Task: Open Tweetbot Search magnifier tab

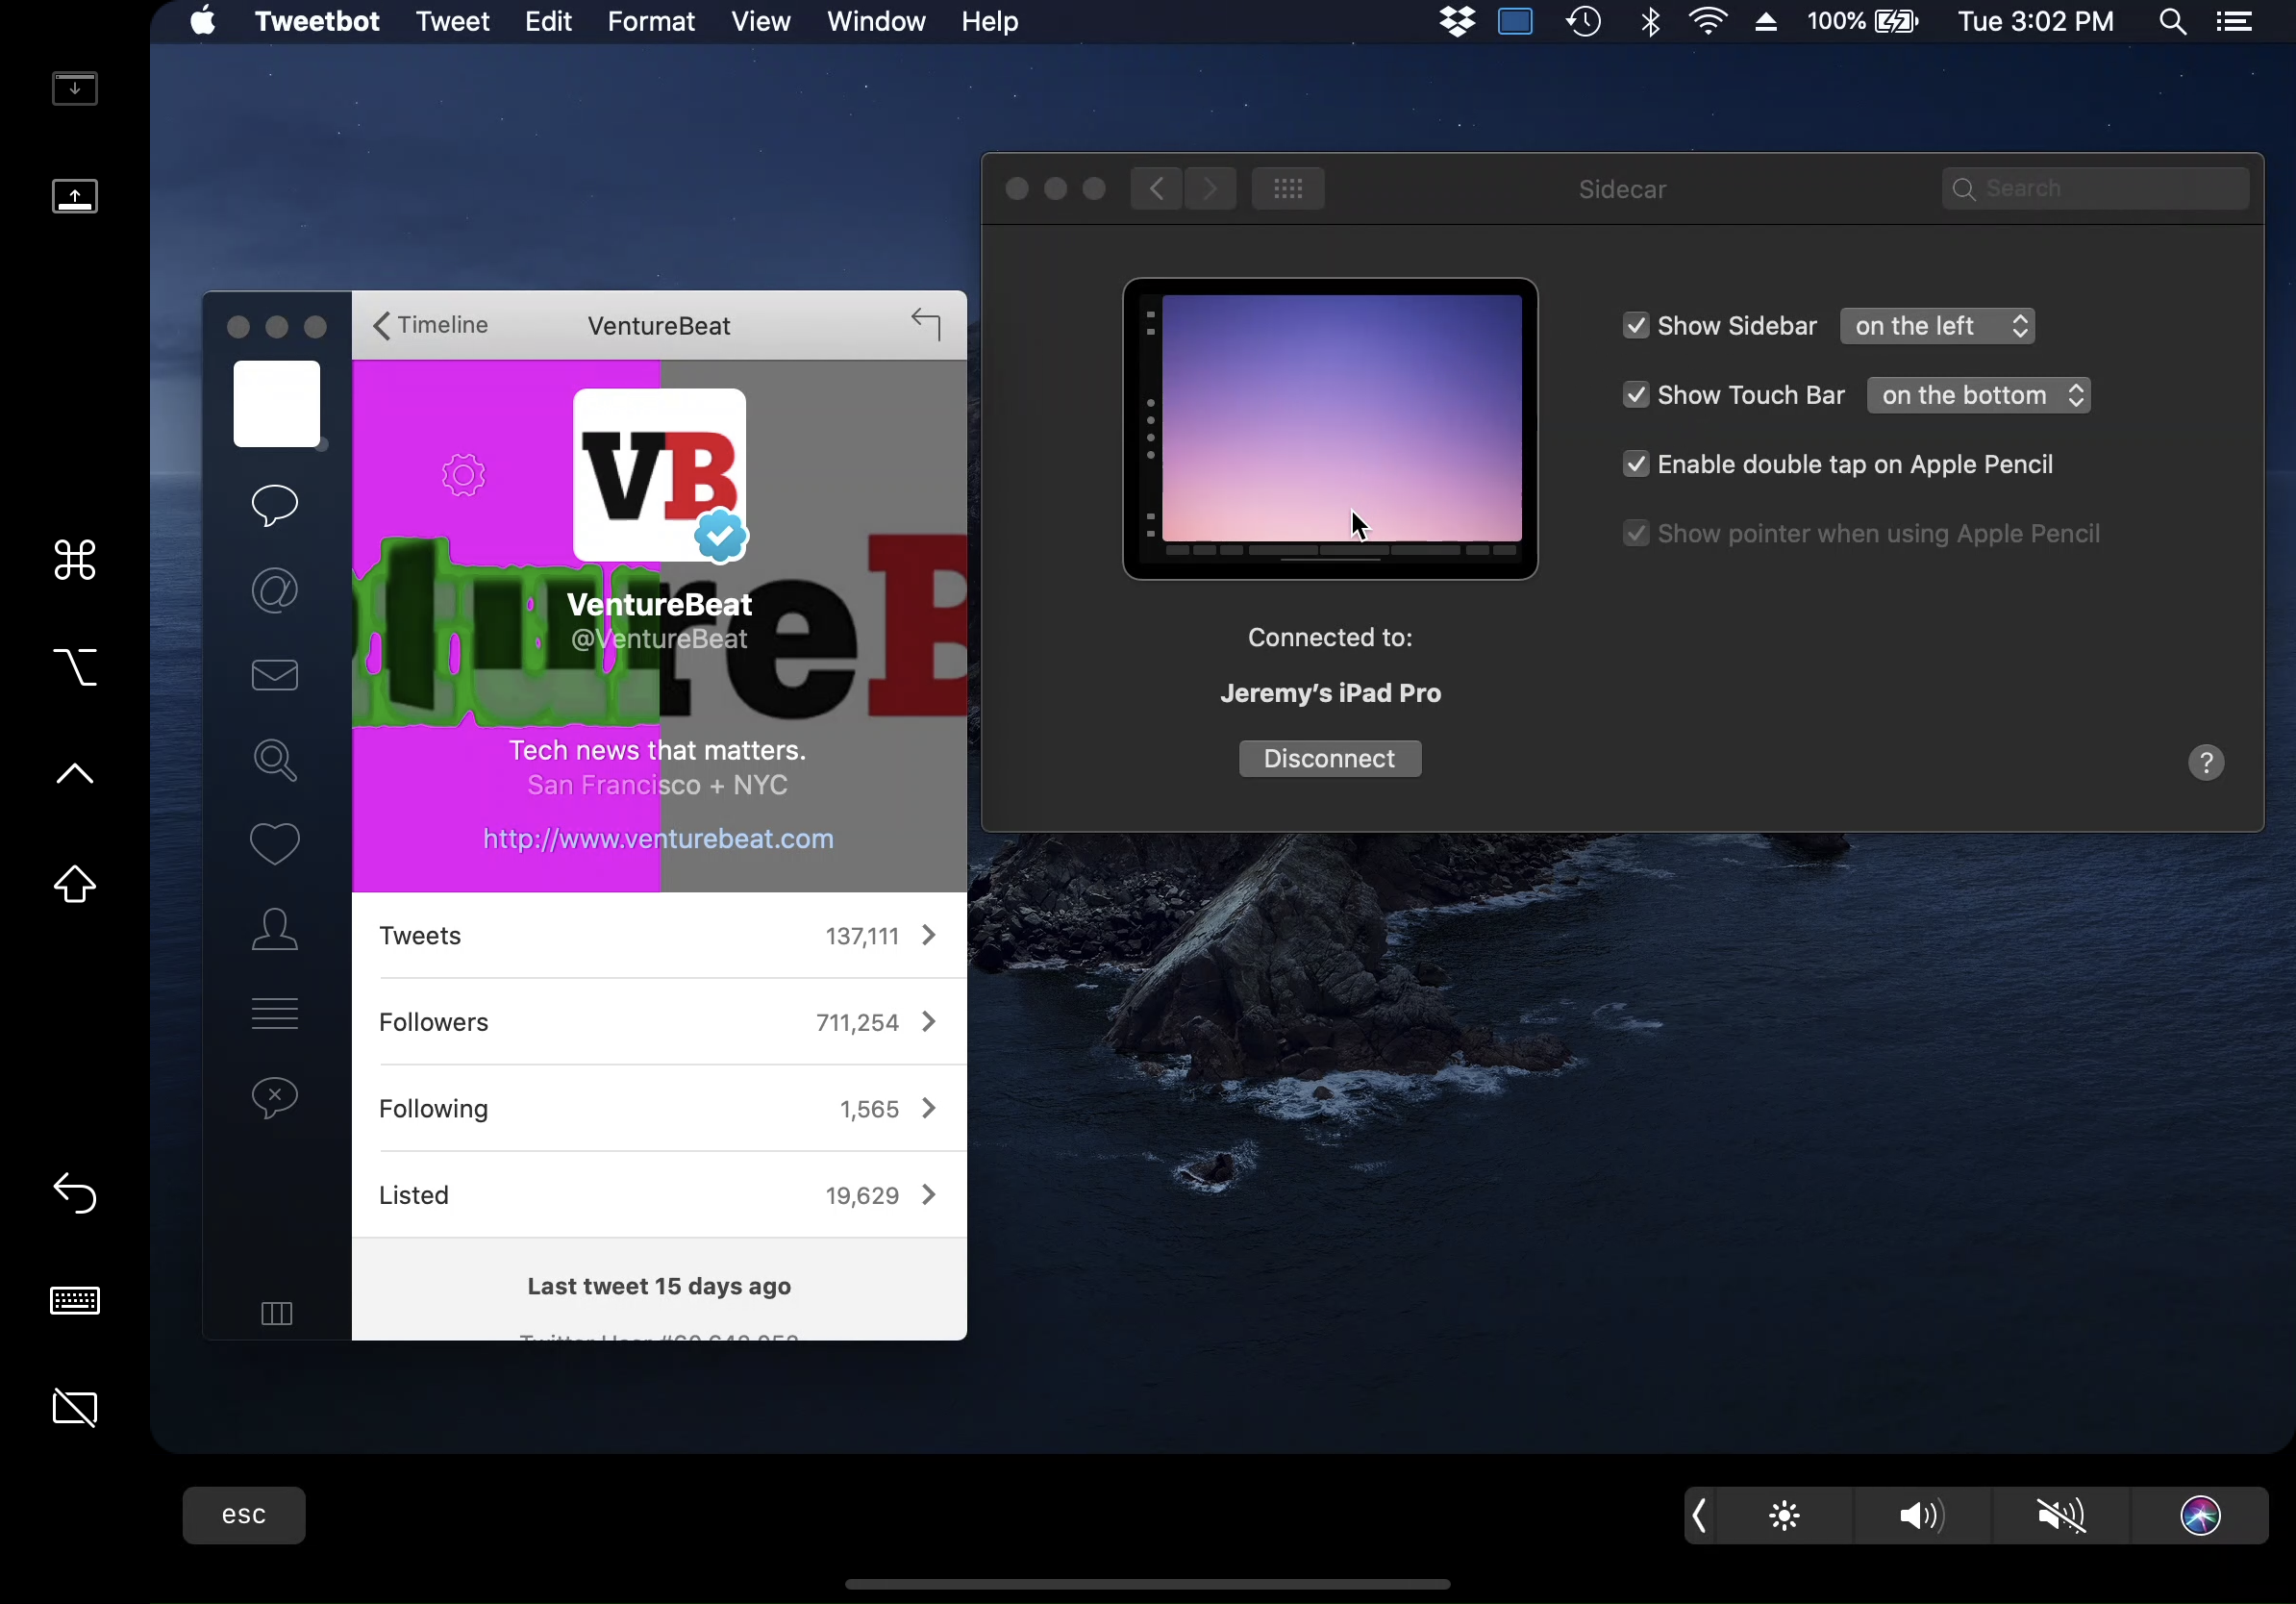Action: 275,760
